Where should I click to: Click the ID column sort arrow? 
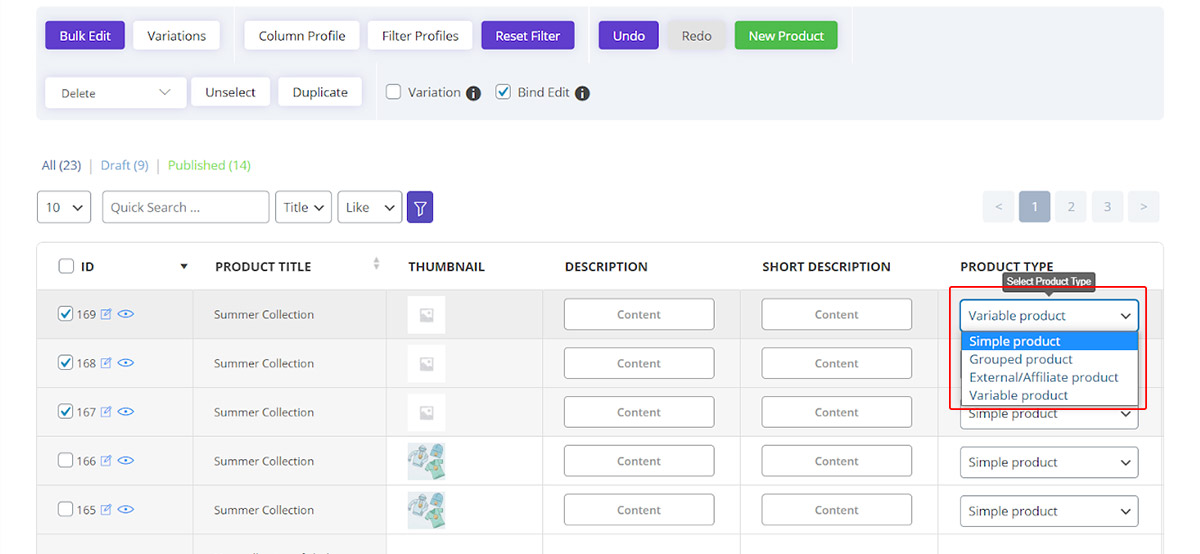(184, 267)
